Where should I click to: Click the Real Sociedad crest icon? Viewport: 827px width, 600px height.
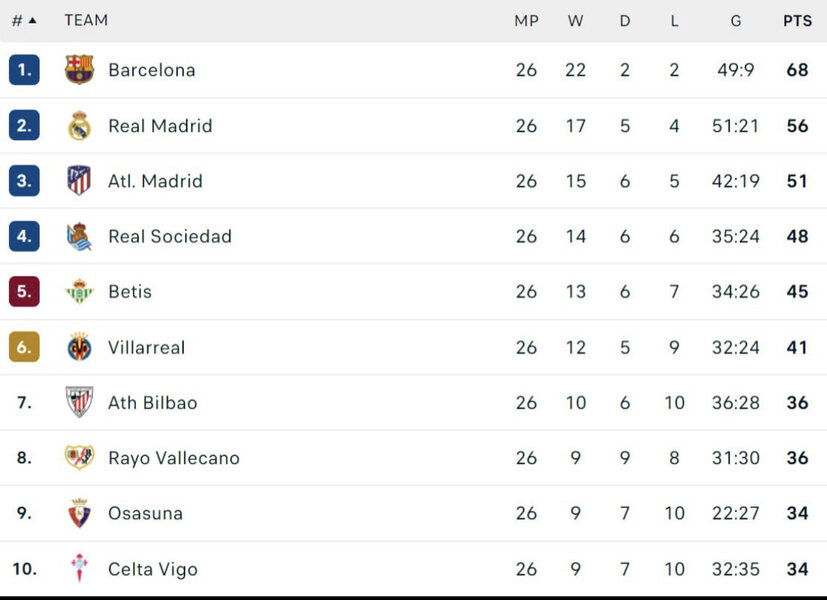pos(79,237)
